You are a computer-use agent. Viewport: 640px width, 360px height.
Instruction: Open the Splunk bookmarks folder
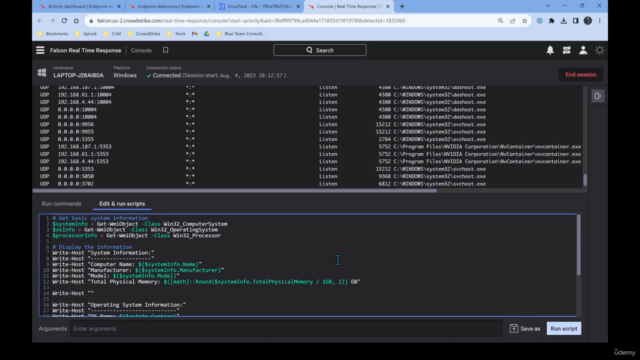click(x=86, y=33)
